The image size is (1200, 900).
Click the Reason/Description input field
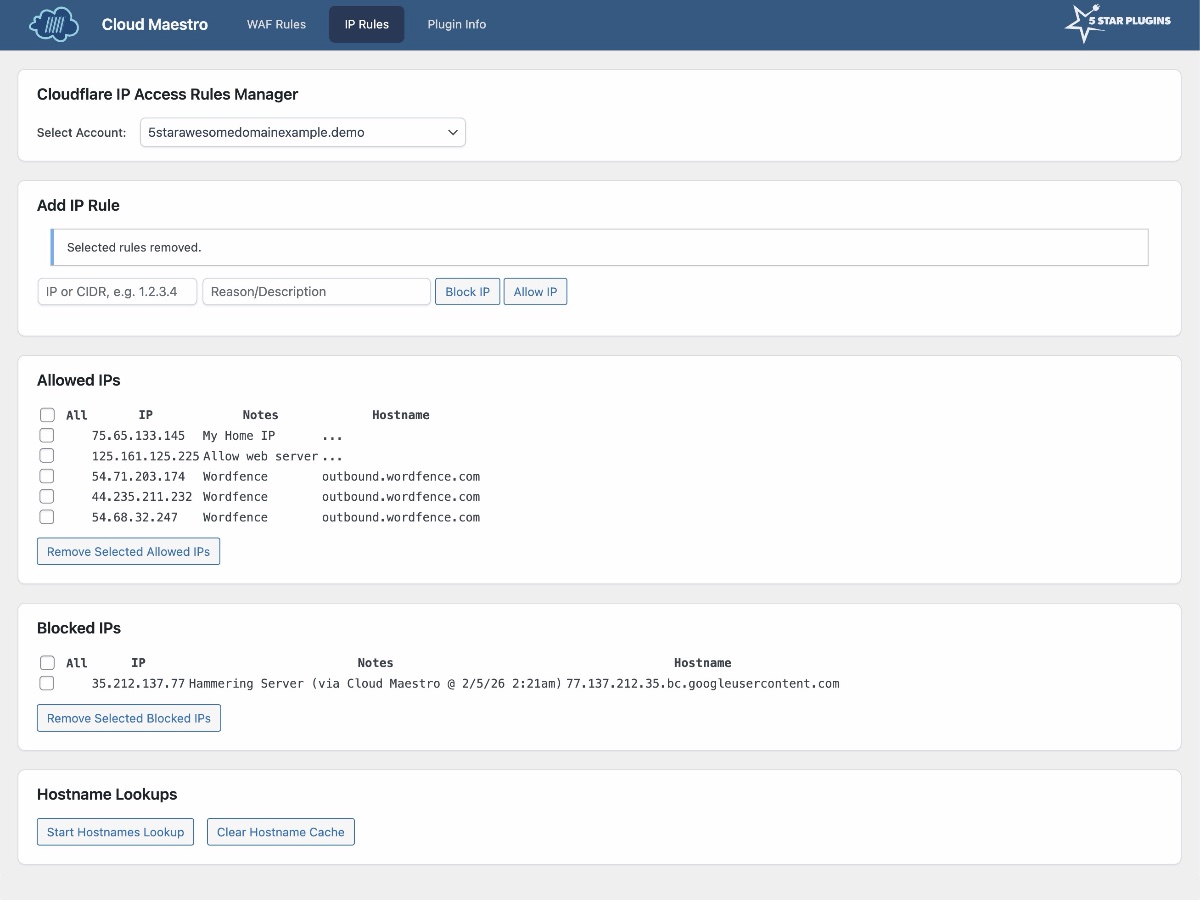pos(316,291)
